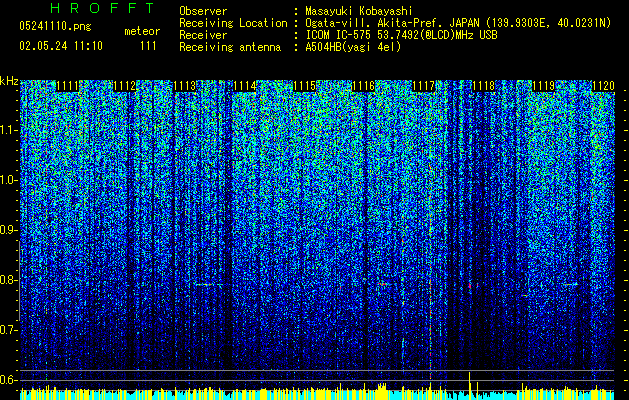The height and width of the screenshot is (400, 629).
Task: Select the observer name Masayuki Kobayashi
Action: point(359,11)
